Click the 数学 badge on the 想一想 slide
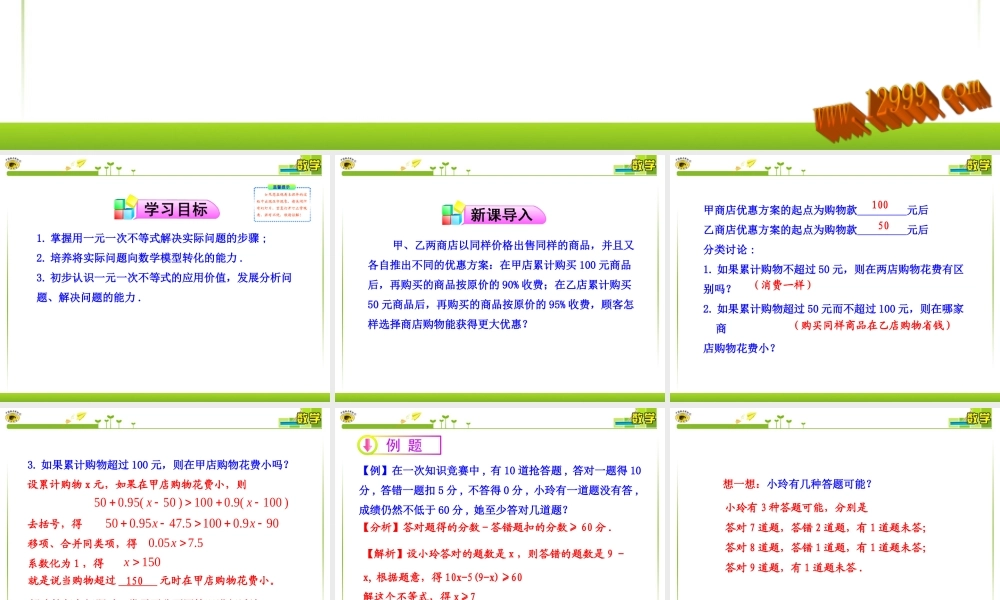 click(x=978, y=418)
